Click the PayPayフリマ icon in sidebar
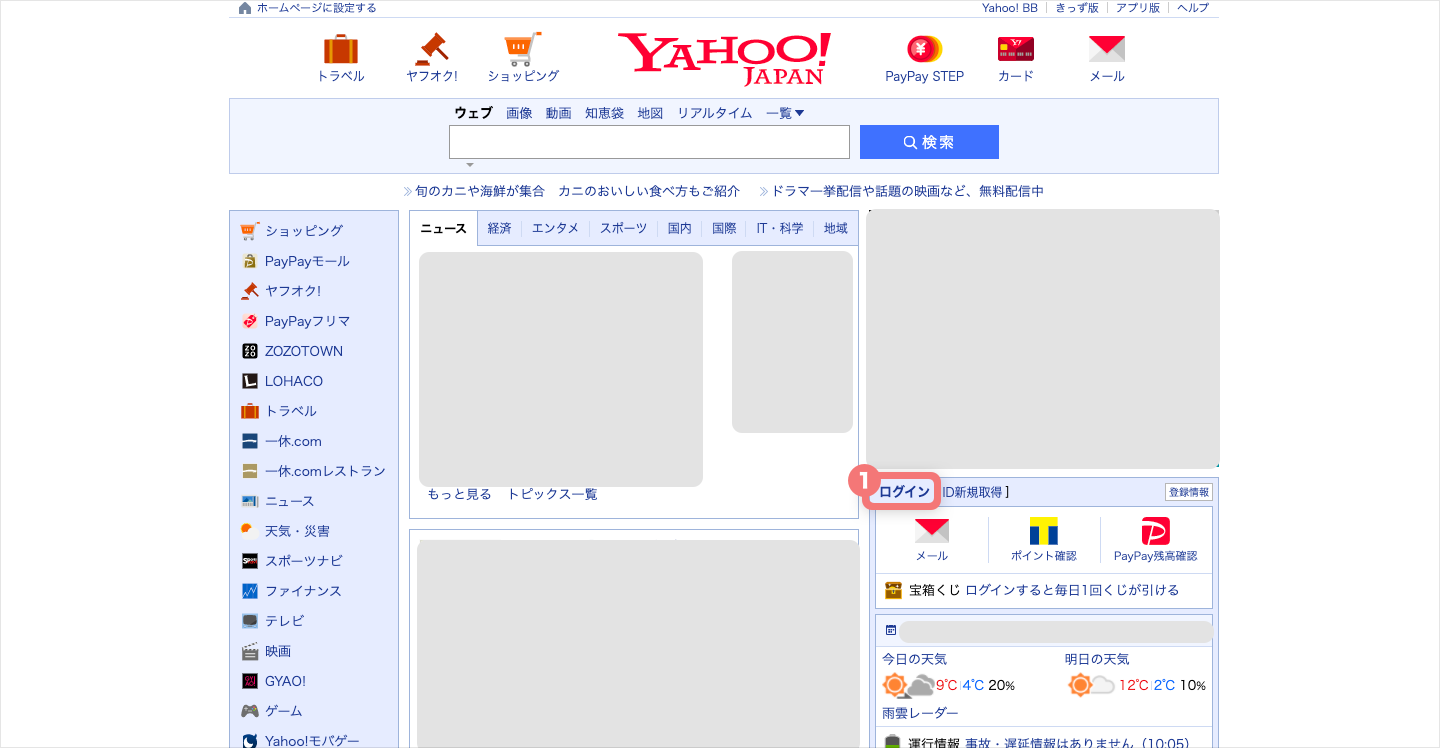Viewport: 1440px width, 748px height. (x=250, y=321)
